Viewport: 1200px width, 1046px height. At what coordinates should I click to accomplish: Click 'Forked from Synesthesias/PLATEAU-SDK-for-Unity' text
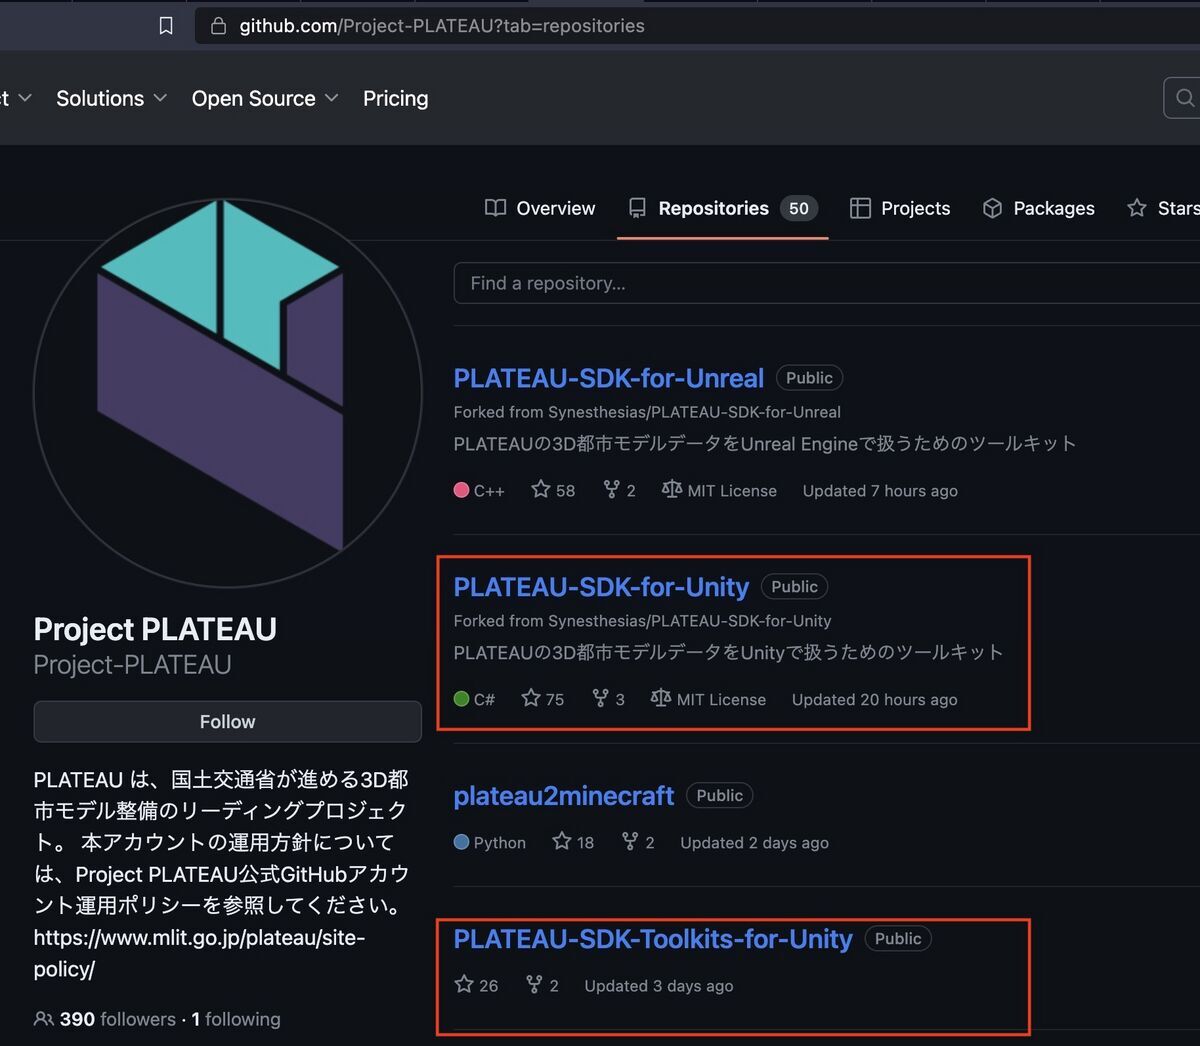coord(642,621)
